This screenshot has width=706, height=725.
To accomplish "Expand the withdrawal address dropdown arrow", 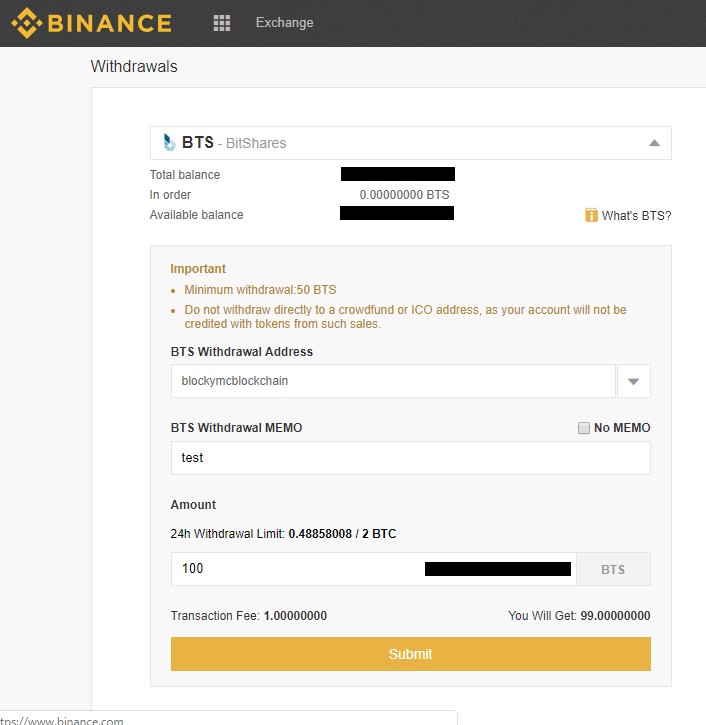I will pyautogui.click(x=633, y=381).
